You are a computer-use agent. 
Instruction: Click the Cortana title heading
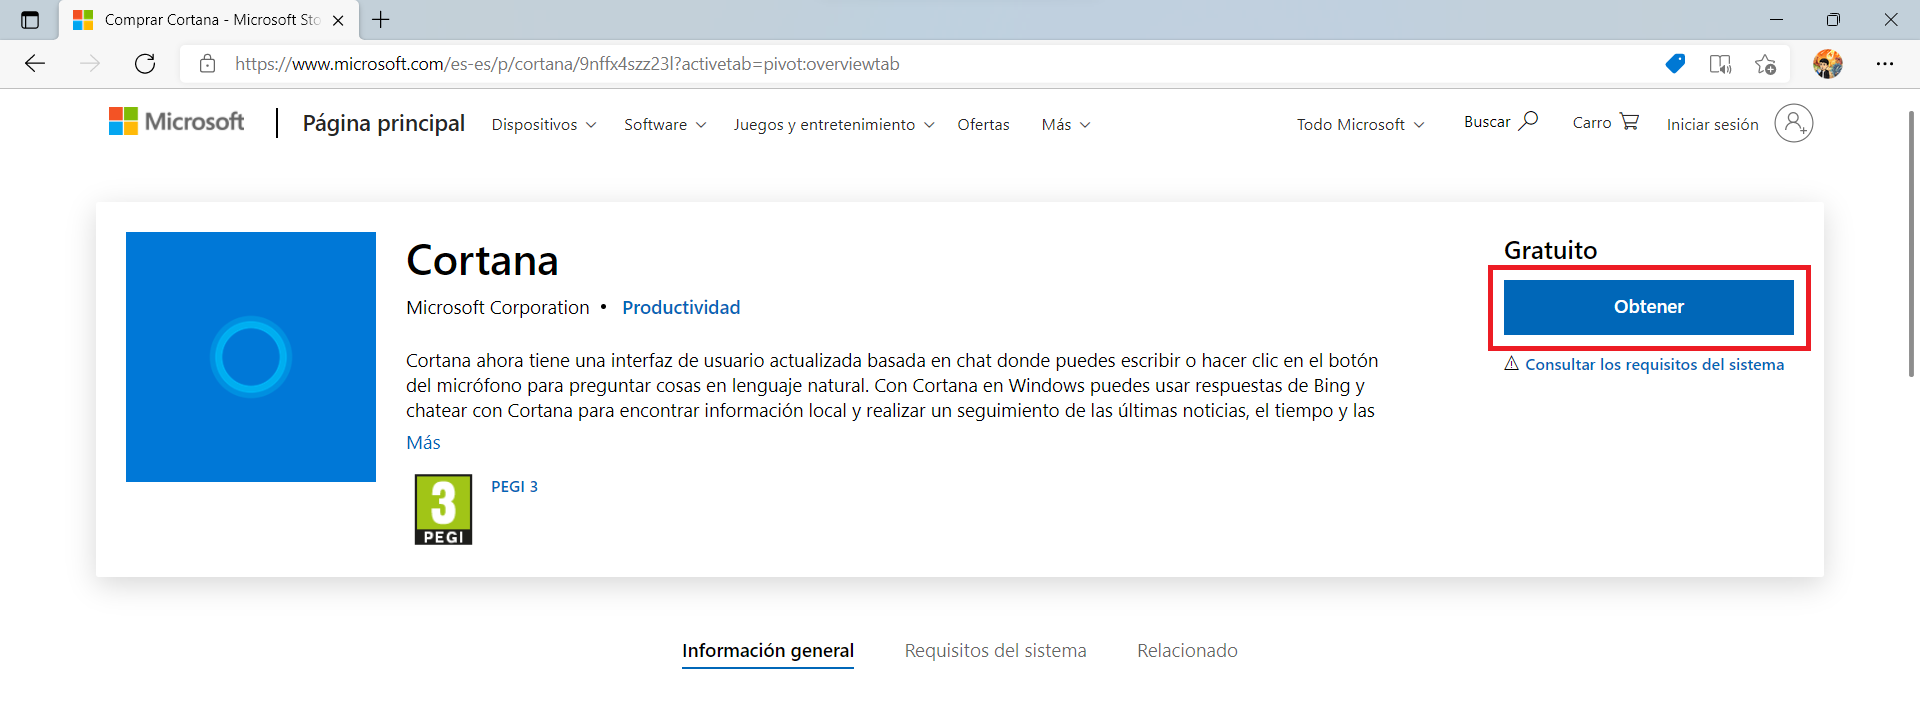click(x=482, y=261)
